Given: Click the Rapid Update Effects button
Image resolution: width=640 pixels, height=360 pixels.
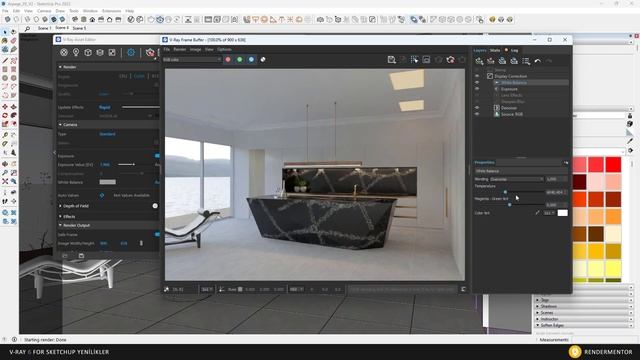Looking at the screenshot, I should click(x=104, y=107).
